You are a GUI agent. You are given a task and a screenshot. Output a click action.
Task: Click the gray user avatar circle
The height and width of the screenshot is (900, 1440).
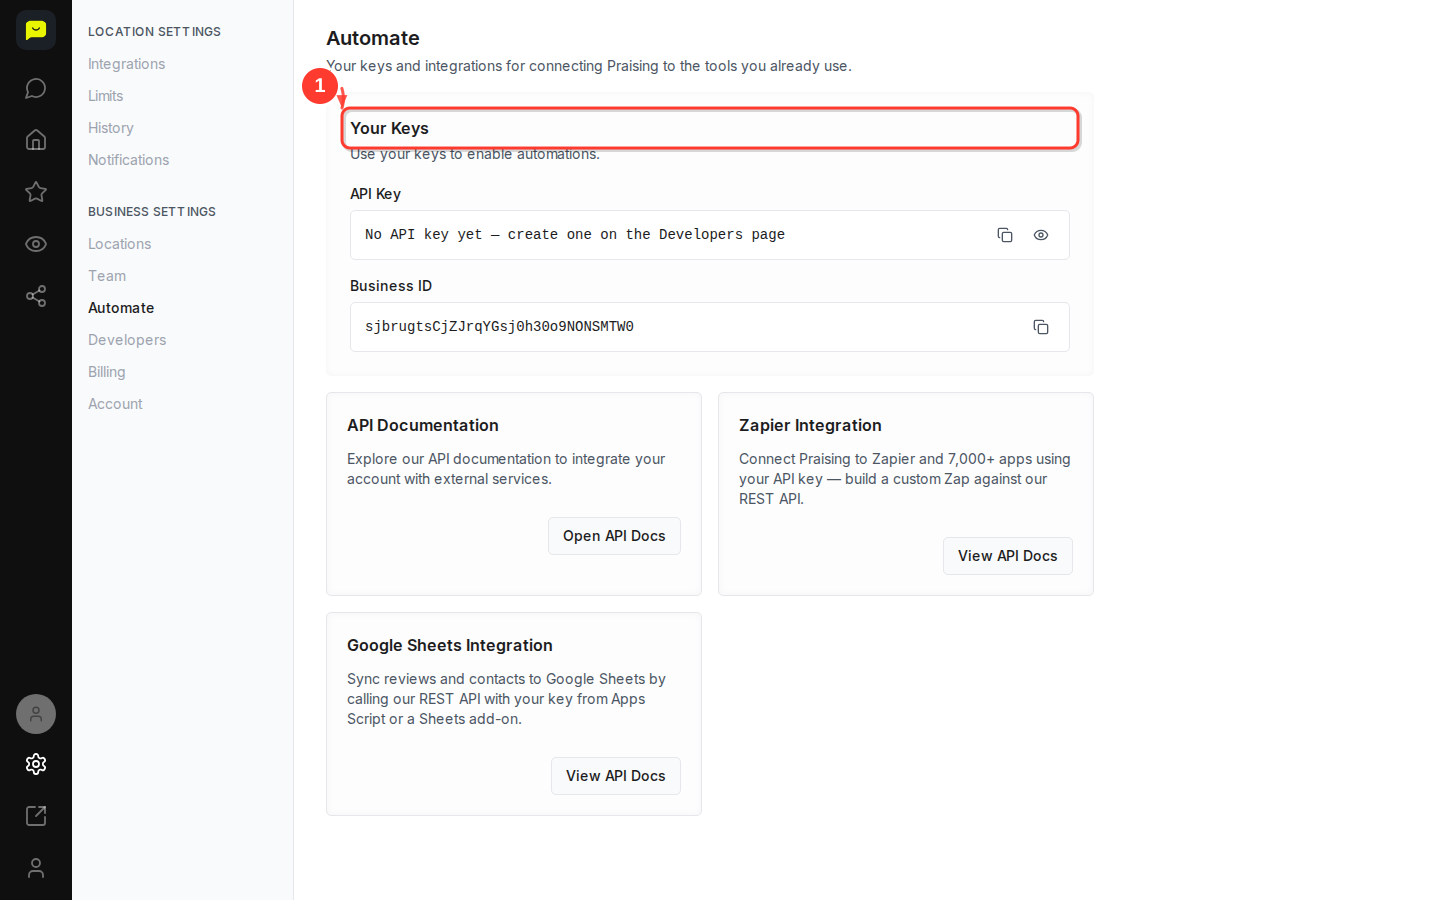coord(36,714)
